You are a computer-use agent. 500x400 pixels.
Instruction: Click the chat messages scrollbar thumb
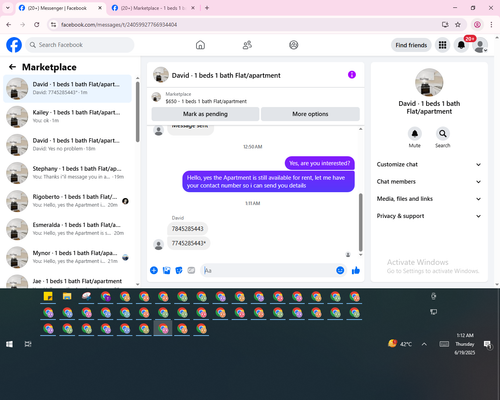tap(360, 222)
